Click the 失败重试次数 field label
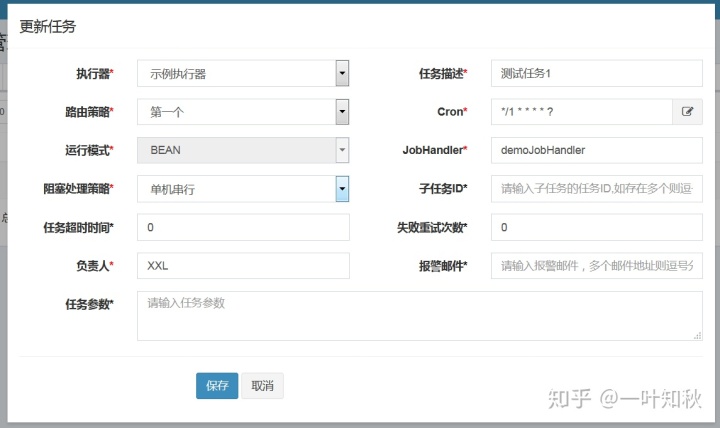The width and height of the screenshot is (720, 428). tap(432, 227)
